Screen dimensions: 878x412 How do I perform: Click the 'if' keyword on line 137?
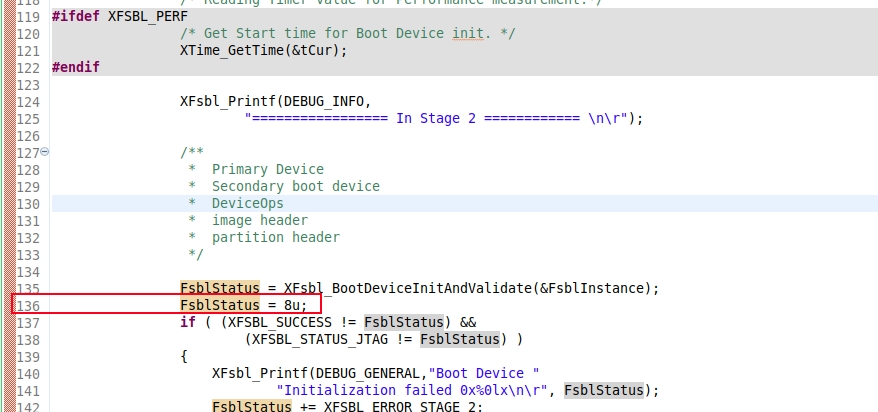tap(188, 322)
